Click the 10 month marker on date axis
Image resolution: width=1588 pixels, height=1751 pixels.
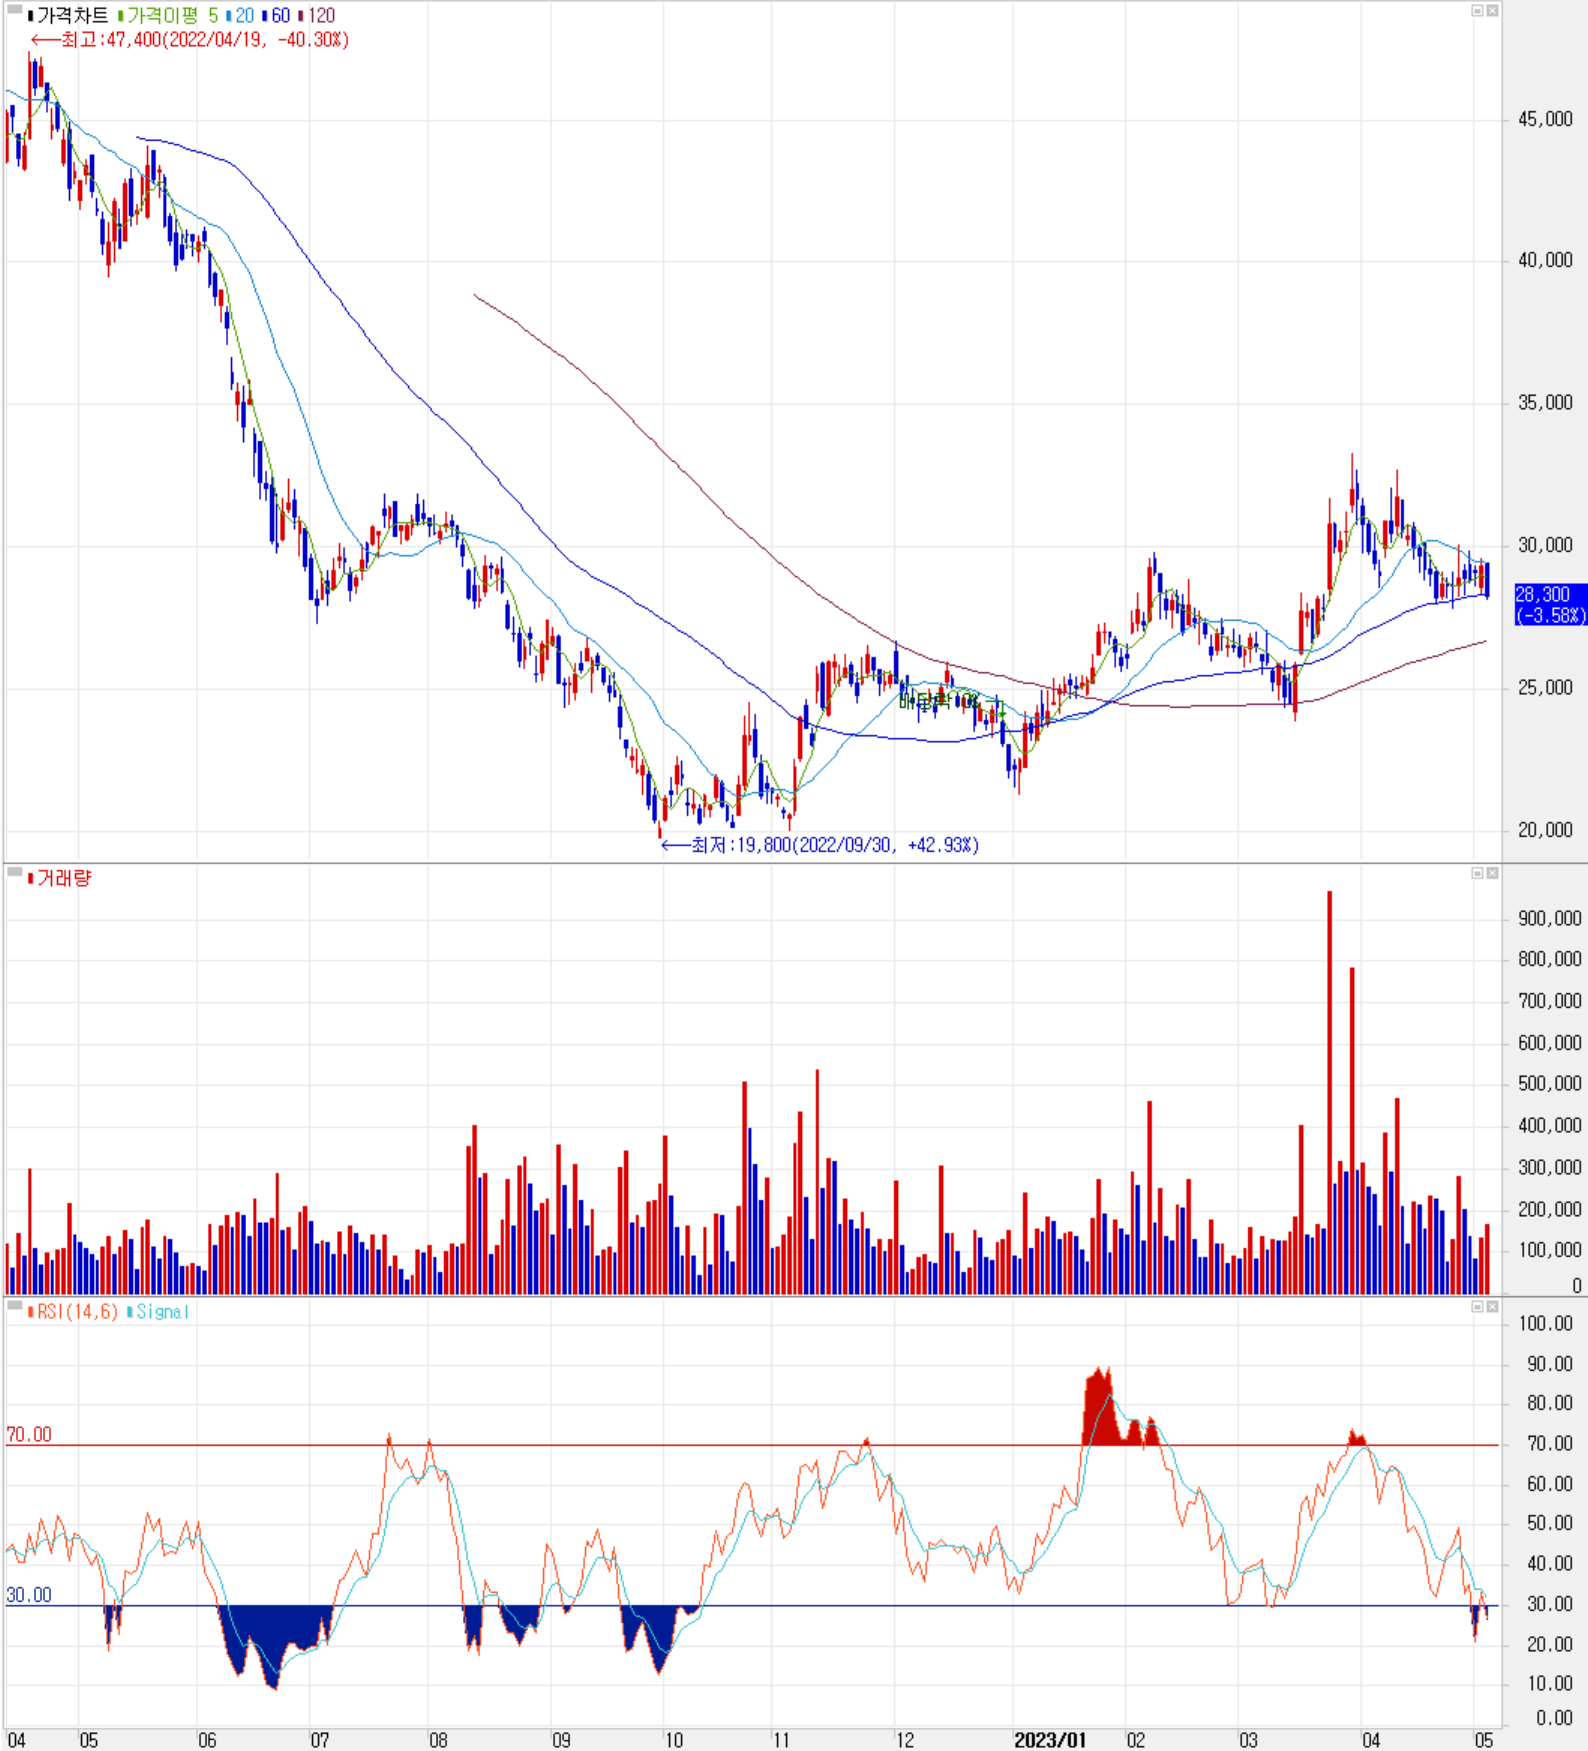[674, 1740]
